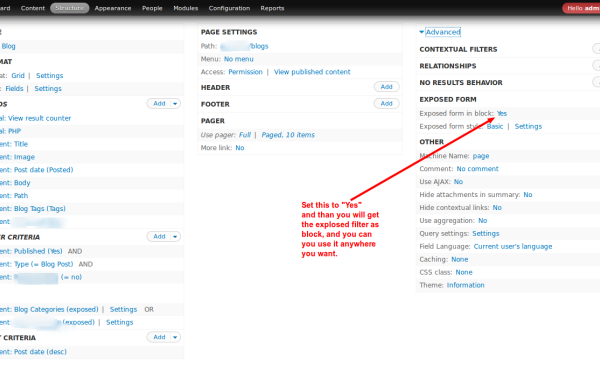Open Theme Information link
The width and height of the screenshot is (600, 365).
tap(466, 285)
